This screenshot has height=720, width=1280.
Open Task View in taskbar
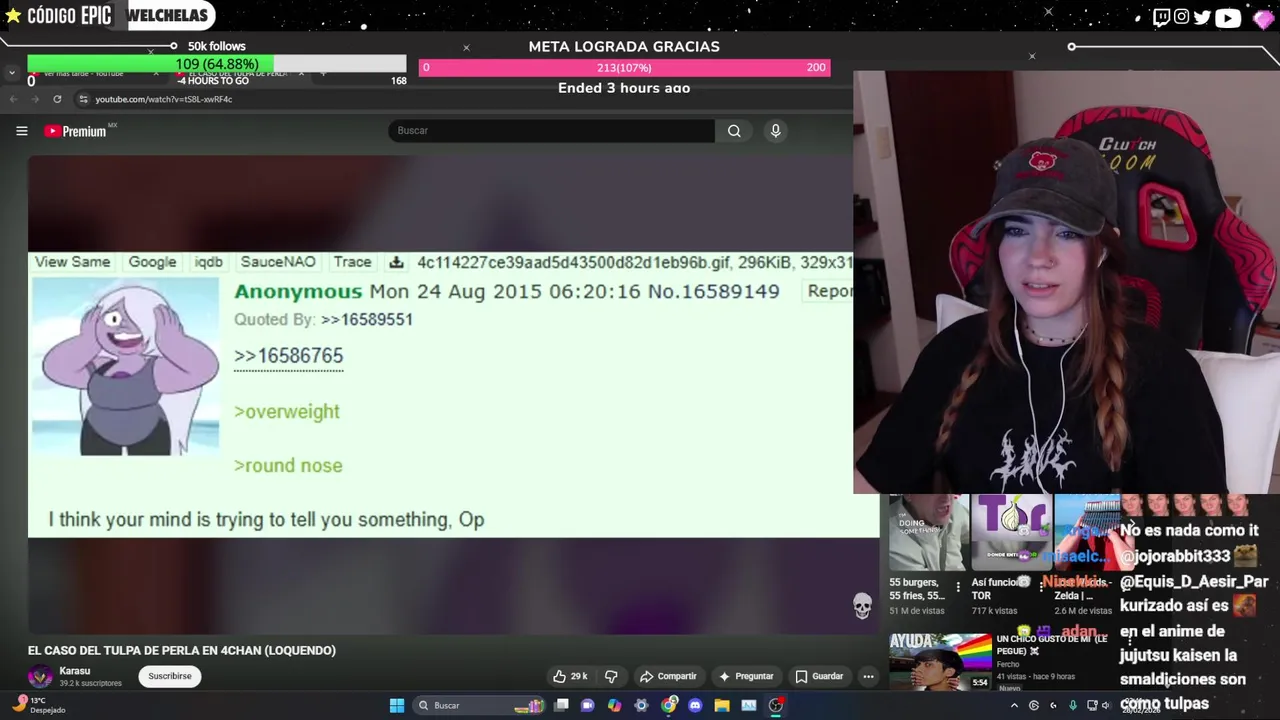coord(562,705)
